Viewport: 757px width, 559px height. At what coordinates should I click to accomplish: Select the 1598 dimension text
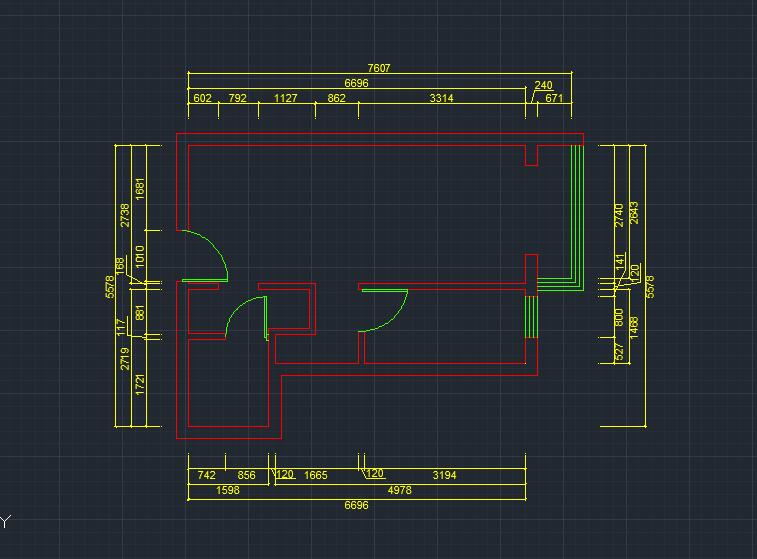tap(227, 490)
